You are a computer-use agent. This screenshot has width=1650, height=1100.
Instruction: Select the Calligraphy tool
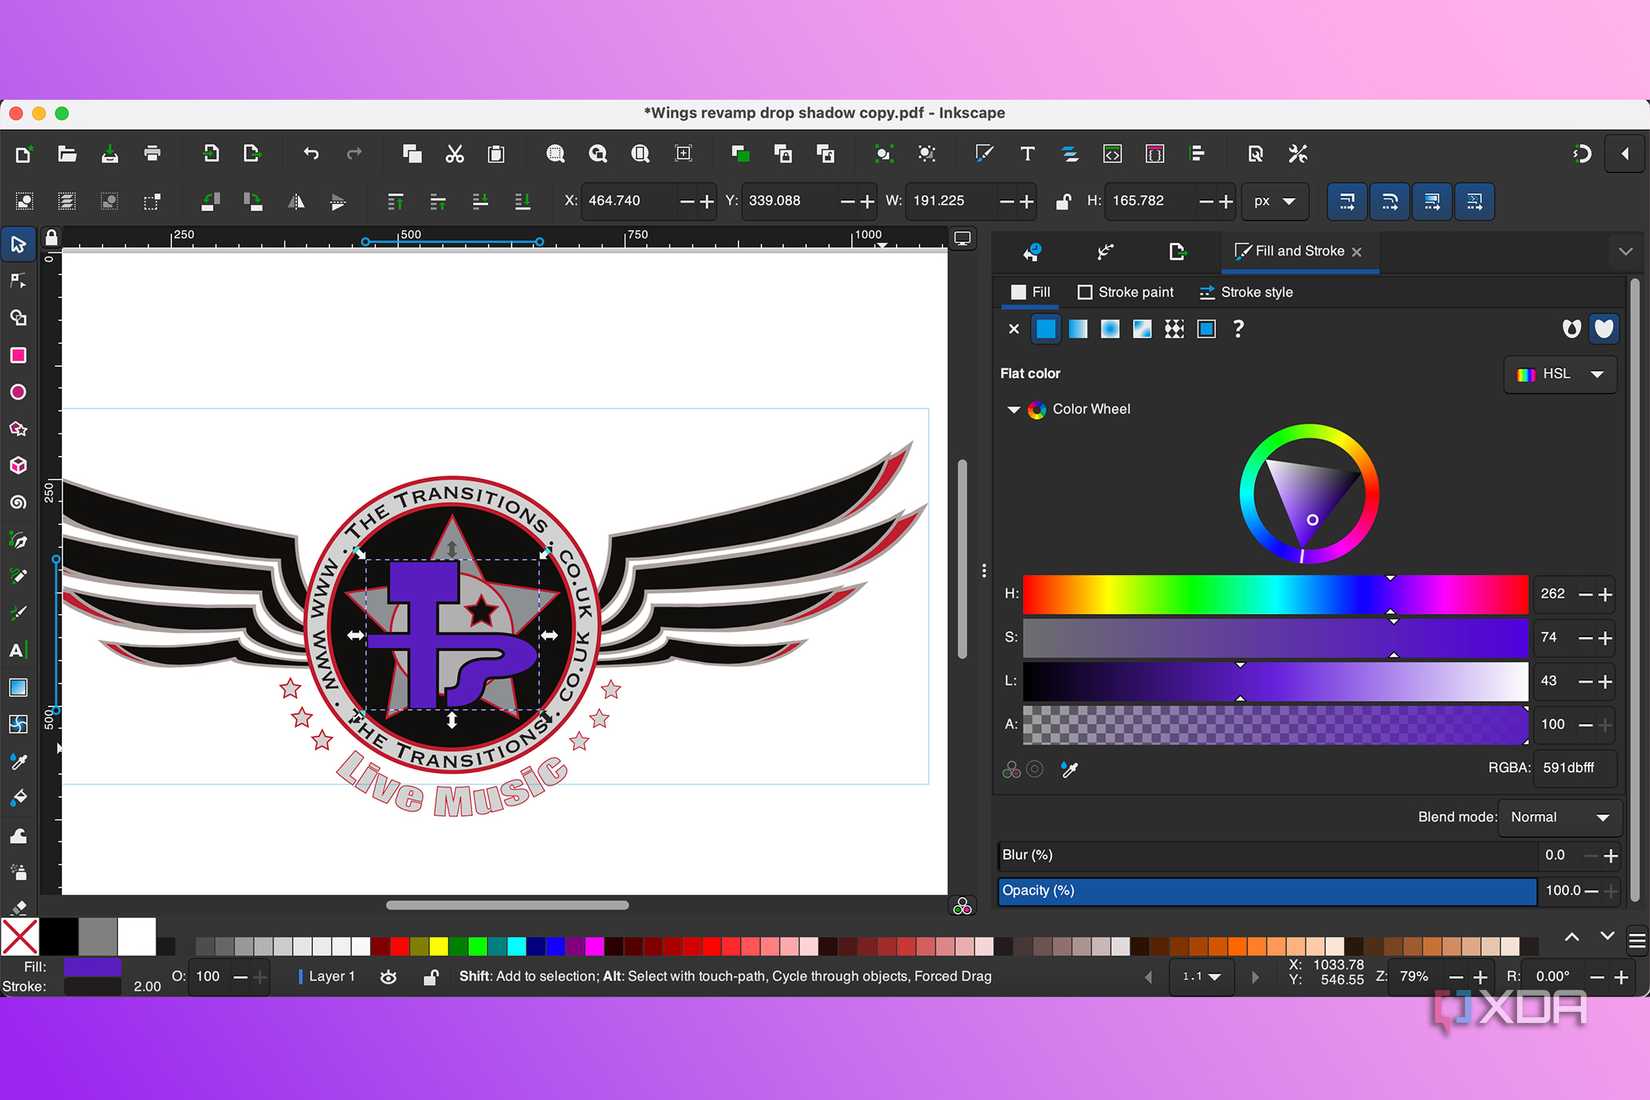(18, 613)
